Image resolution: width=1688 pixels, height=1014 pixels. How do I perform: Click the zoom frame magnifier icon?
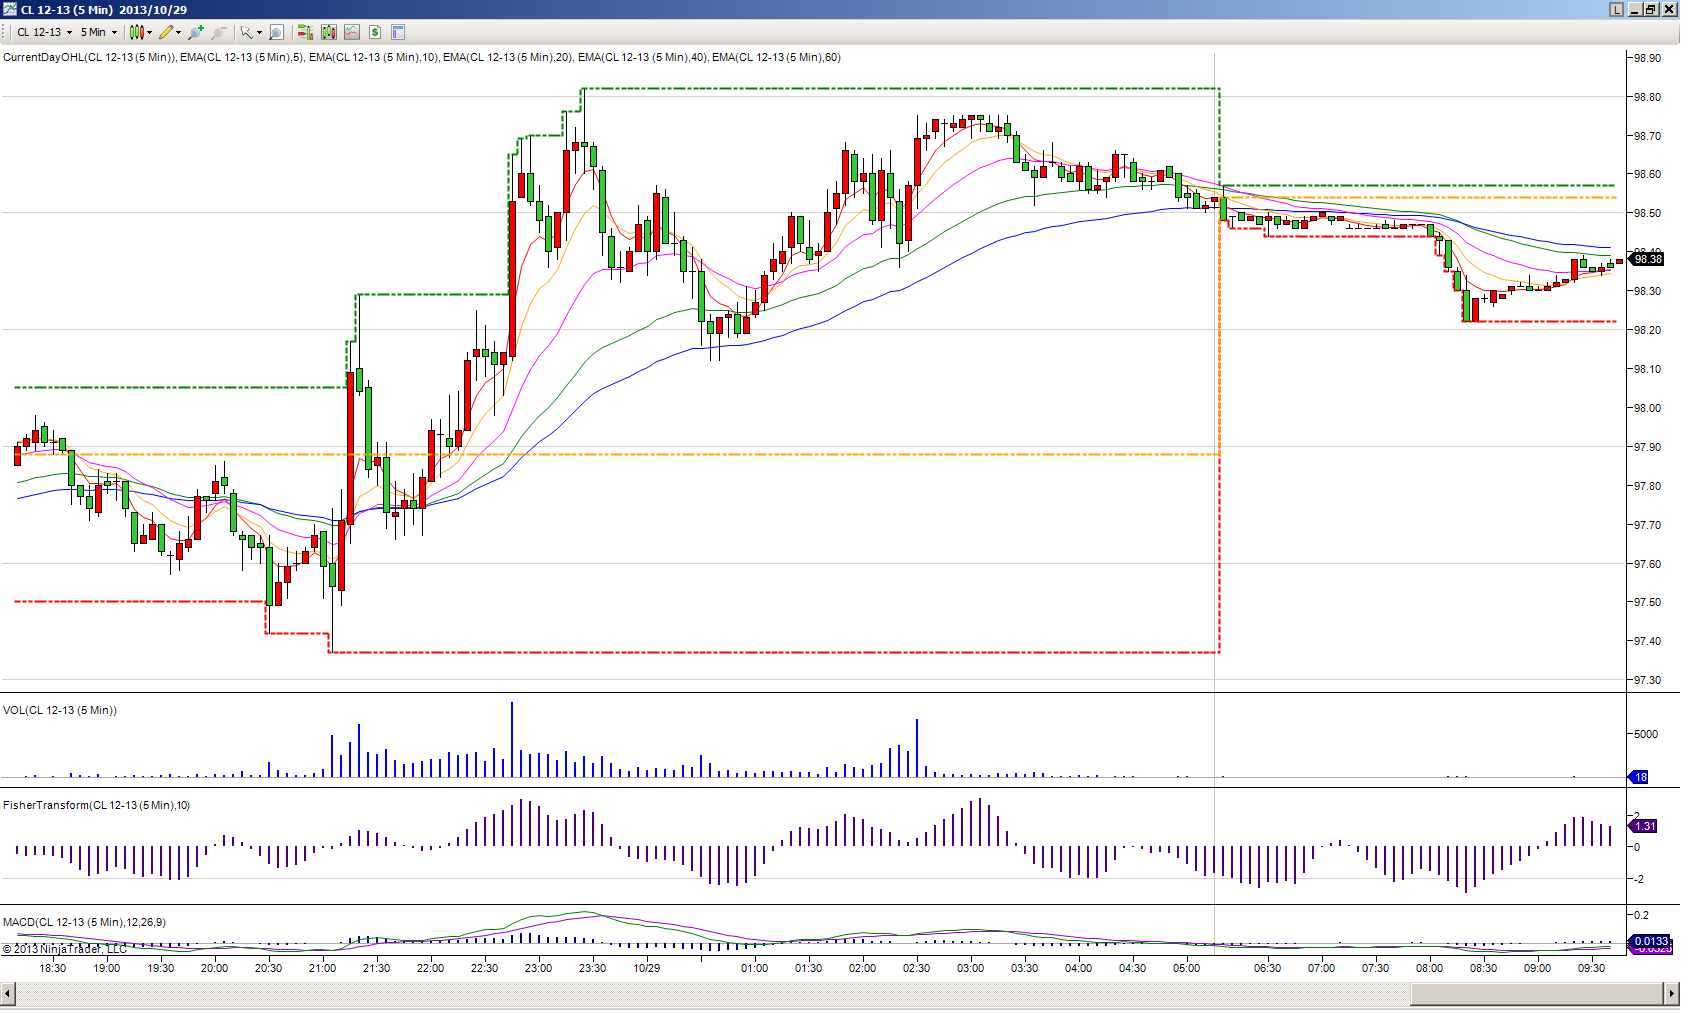(x=277, y=32)
